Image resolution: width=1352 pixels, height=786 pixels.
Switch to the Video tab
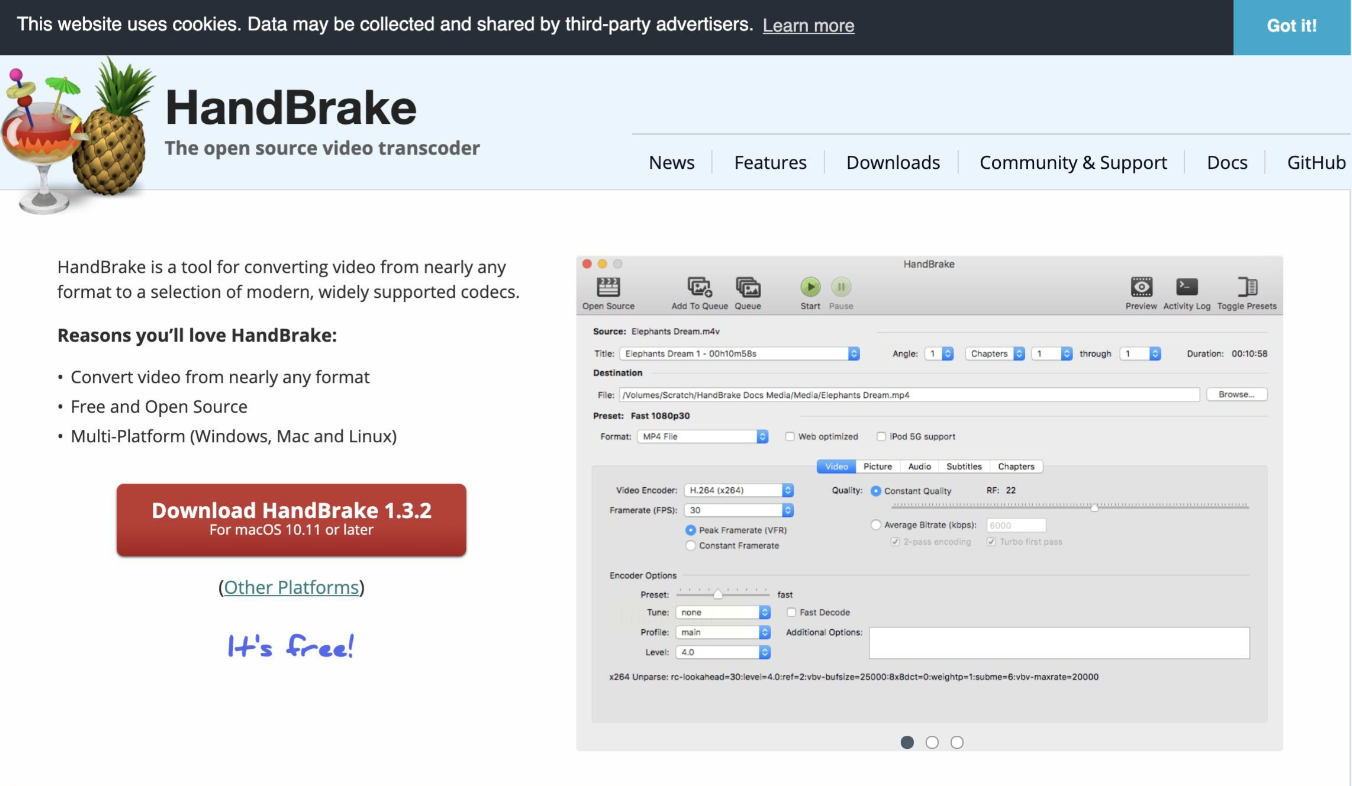(x=836, y=467)
